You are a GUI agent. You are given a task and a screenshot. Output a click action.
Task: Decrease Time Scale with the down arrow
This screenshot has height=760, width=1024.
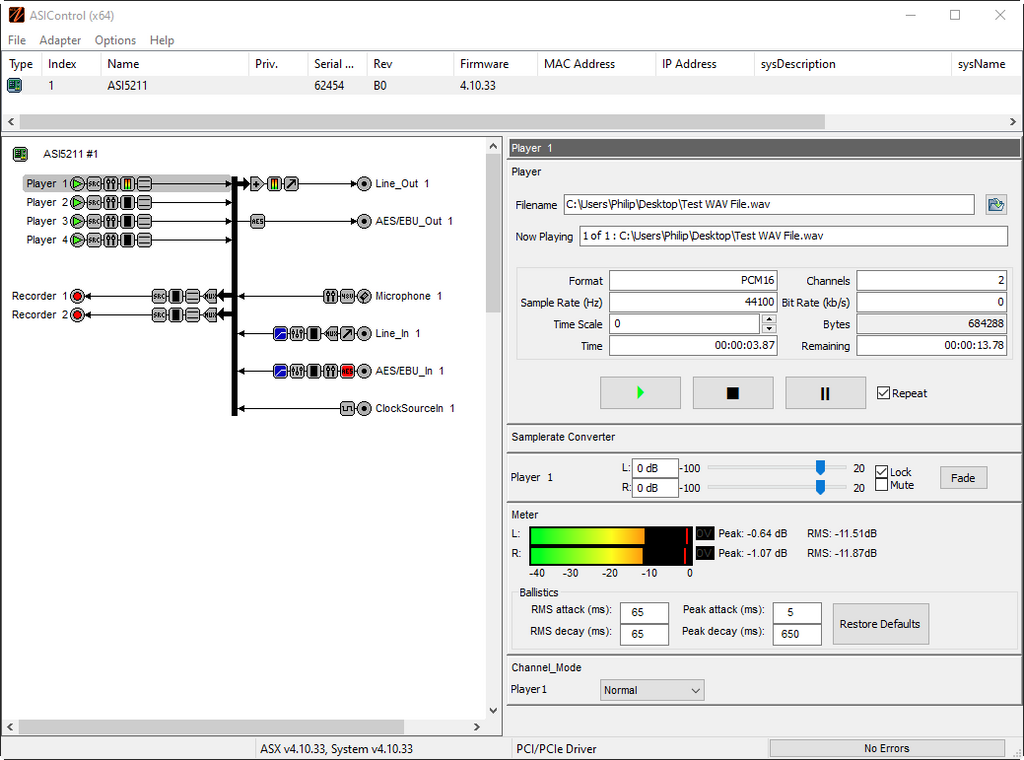(769, 329)
